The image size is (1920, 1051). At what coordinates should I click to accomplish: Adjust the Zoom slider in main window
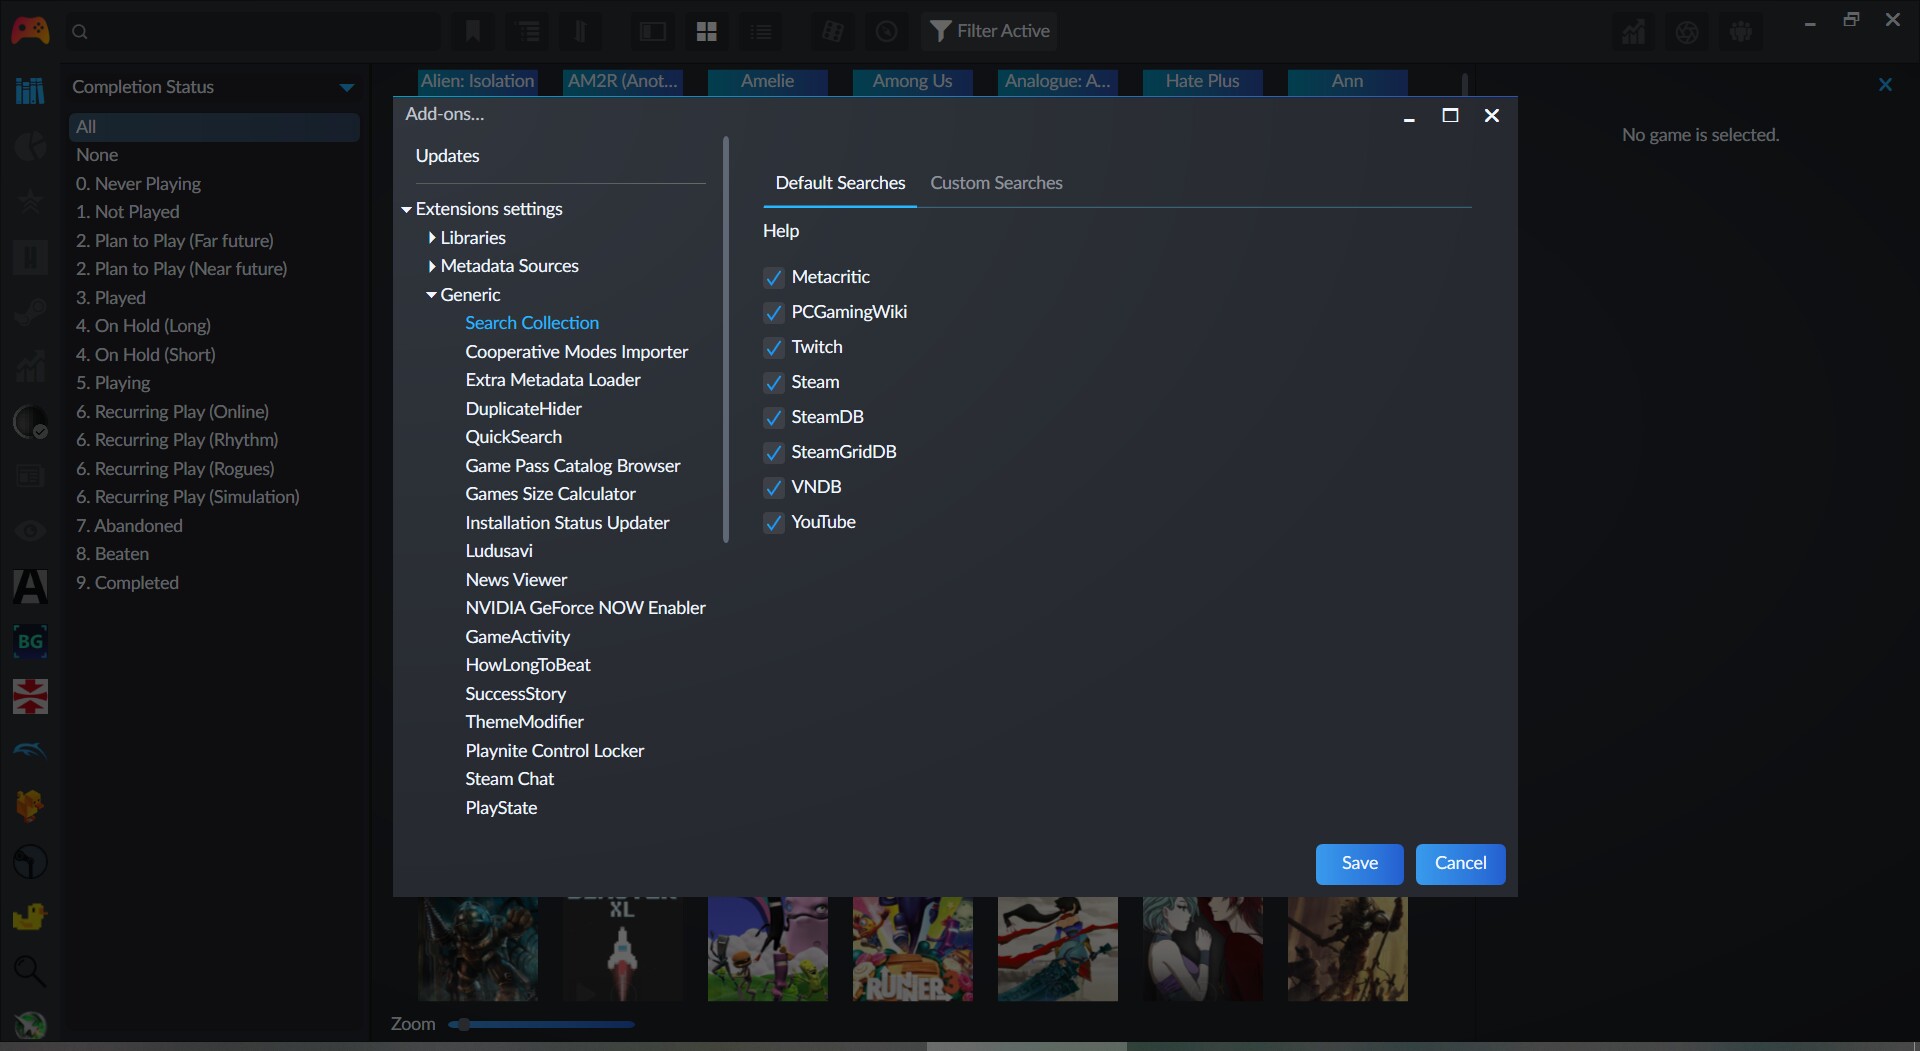pyautogui.click(x=541, y=1024)
